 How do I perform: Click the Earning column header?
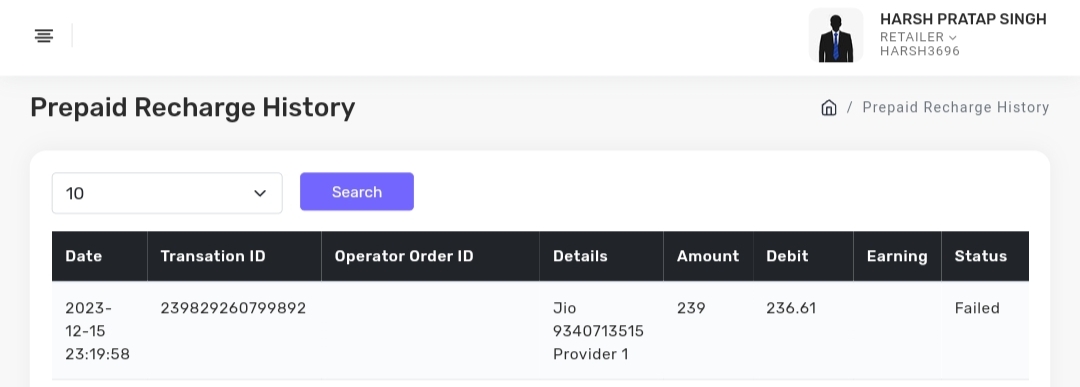897,256
